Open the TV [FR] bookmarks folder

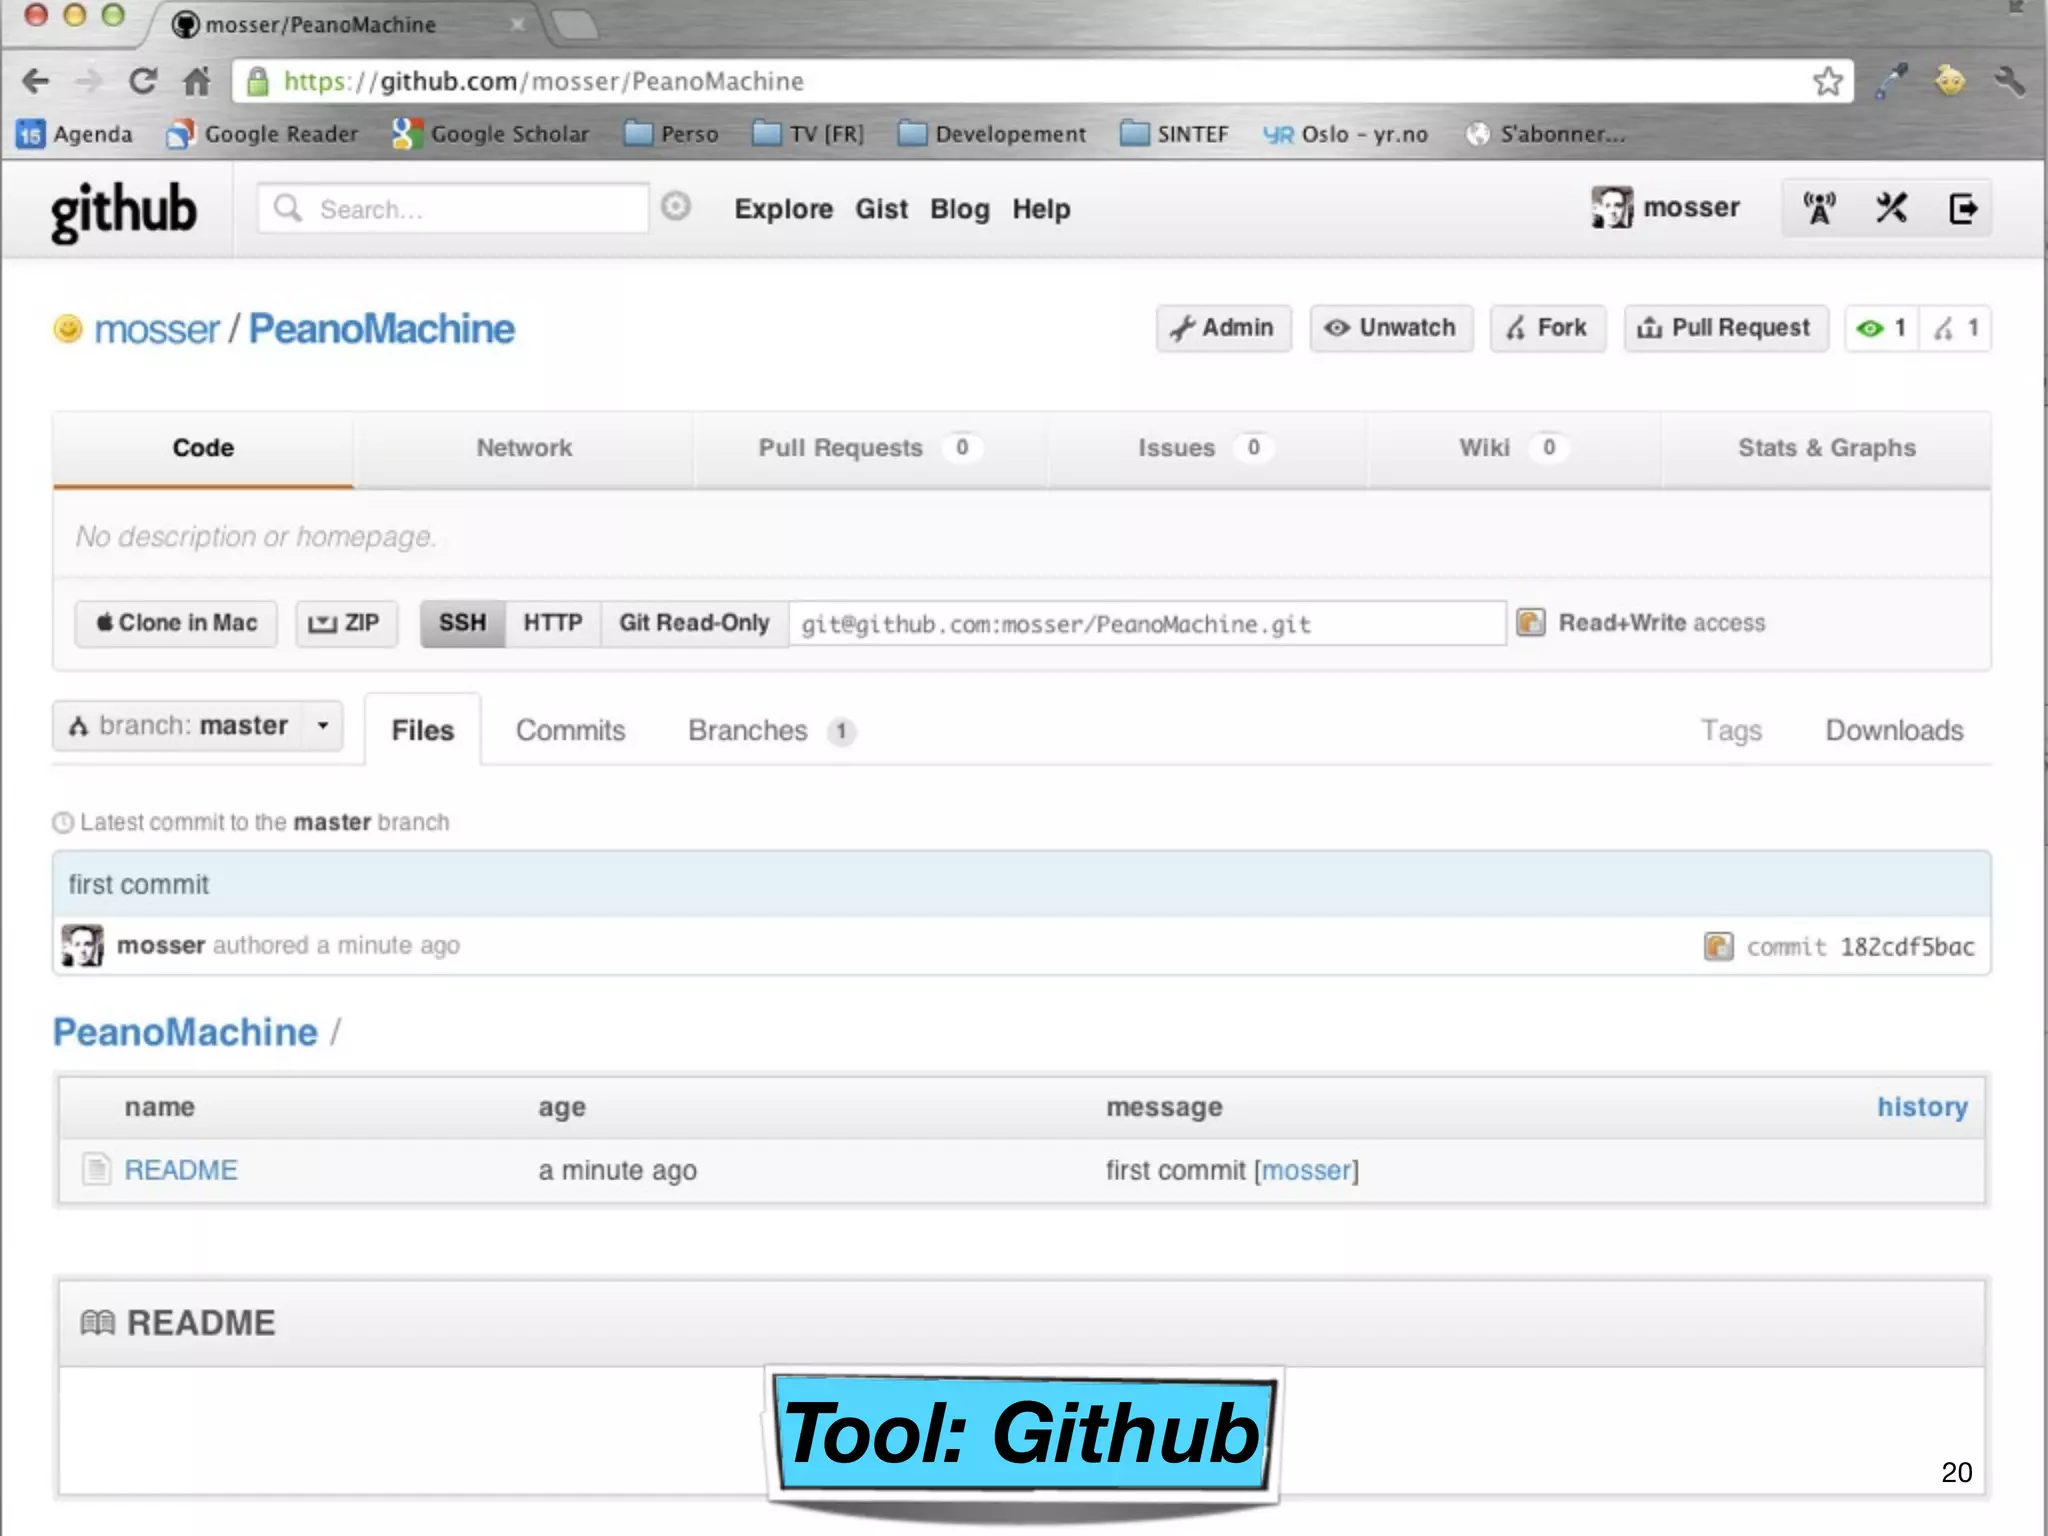point(808,134)
